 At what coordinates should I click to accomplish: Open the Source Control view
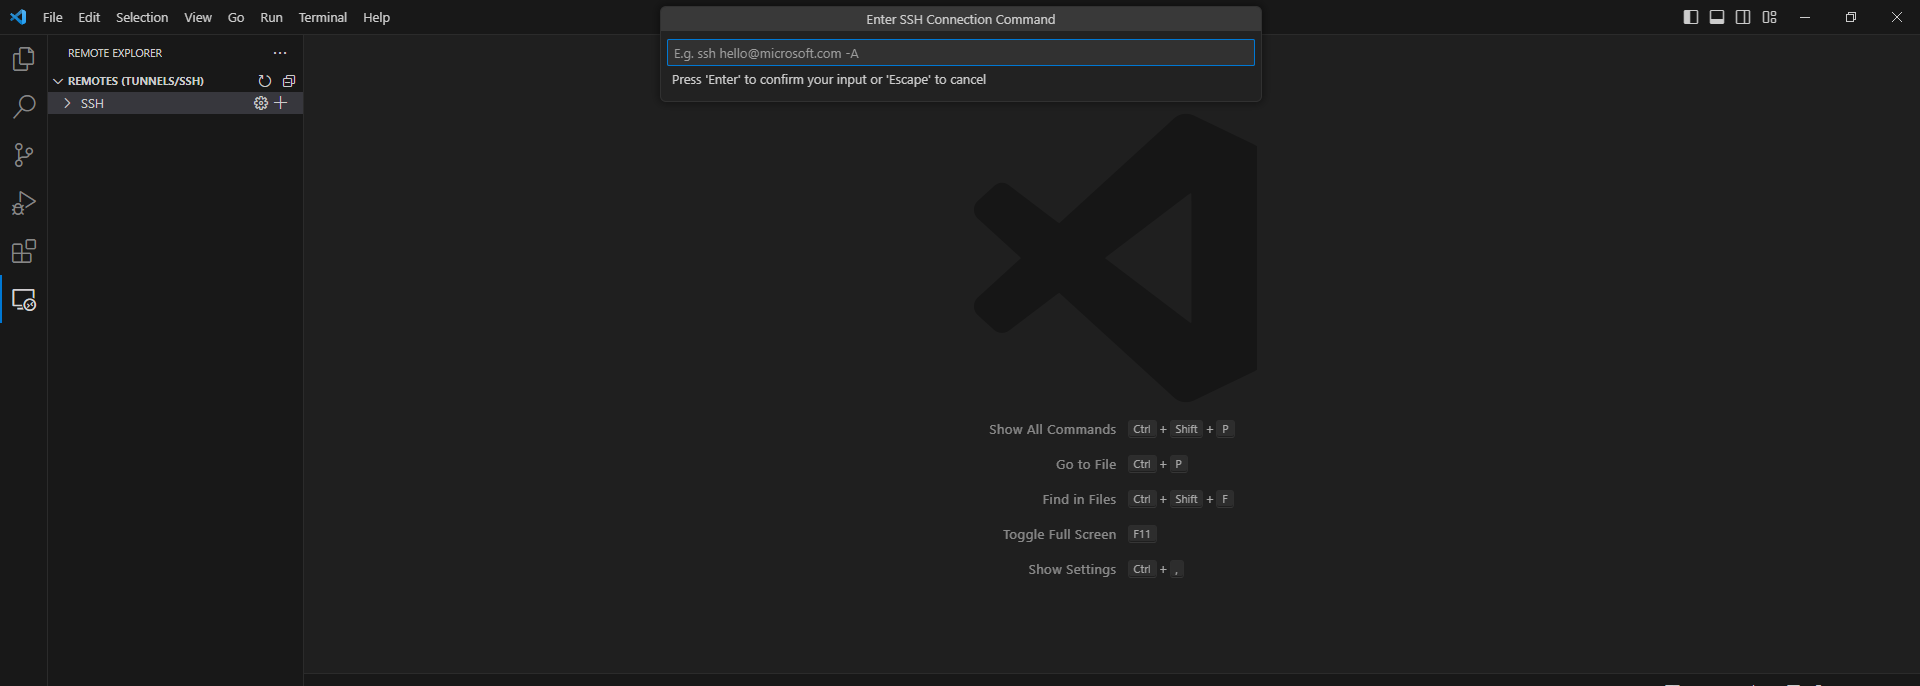pyautogui.click(x=24, y=155)
